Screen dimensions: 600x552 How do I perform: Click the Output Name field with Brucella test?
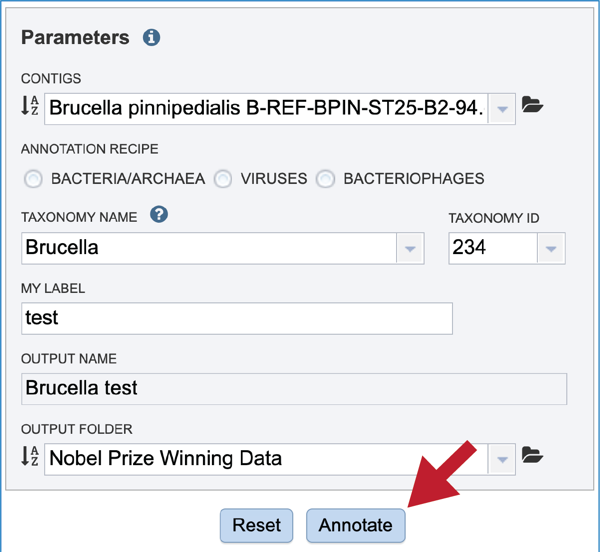pos(294,389)
